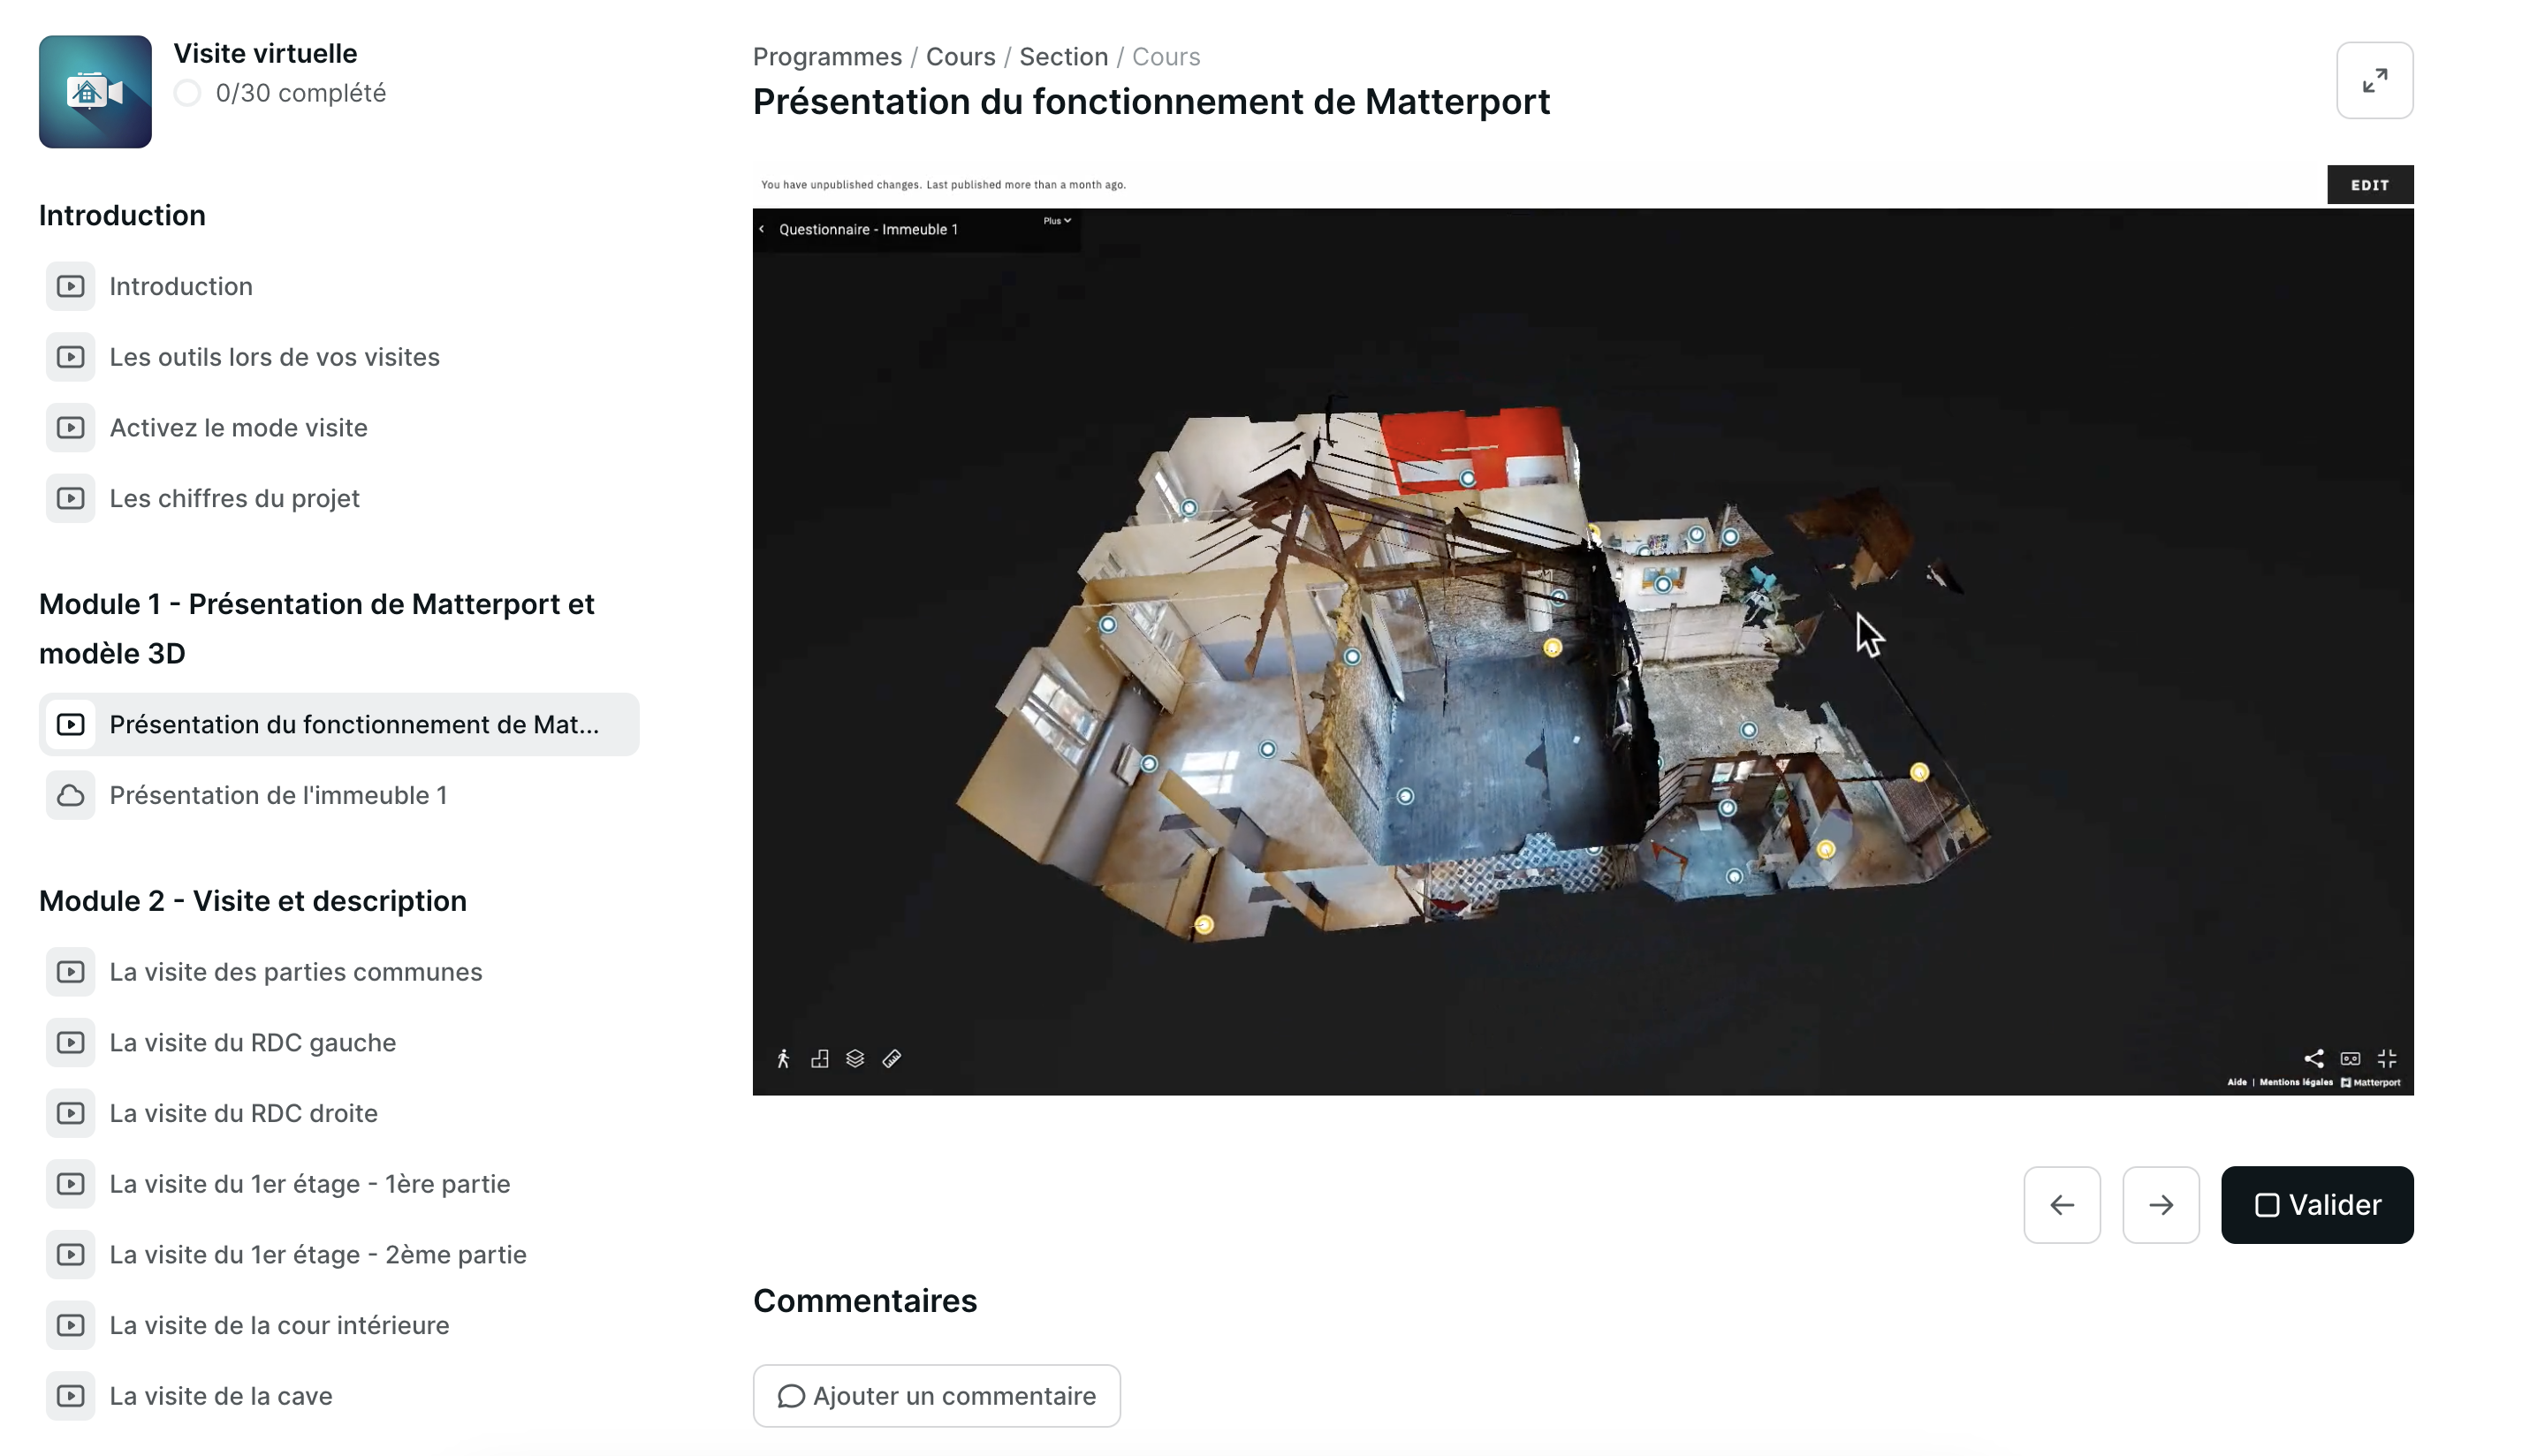
Task: Click back chevron beside Questionnaire - Immeuble 1
Action: [762, 229]
